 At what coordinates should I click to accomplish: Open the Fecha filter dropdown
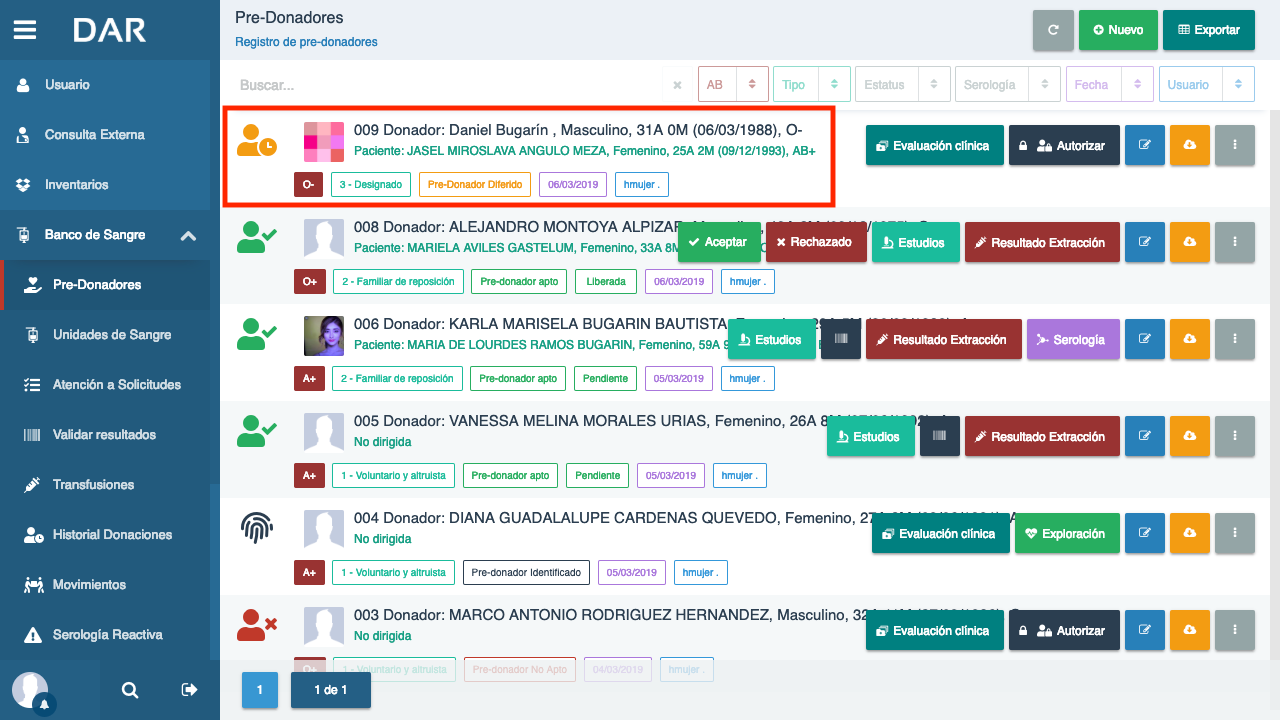point(1110,85)
